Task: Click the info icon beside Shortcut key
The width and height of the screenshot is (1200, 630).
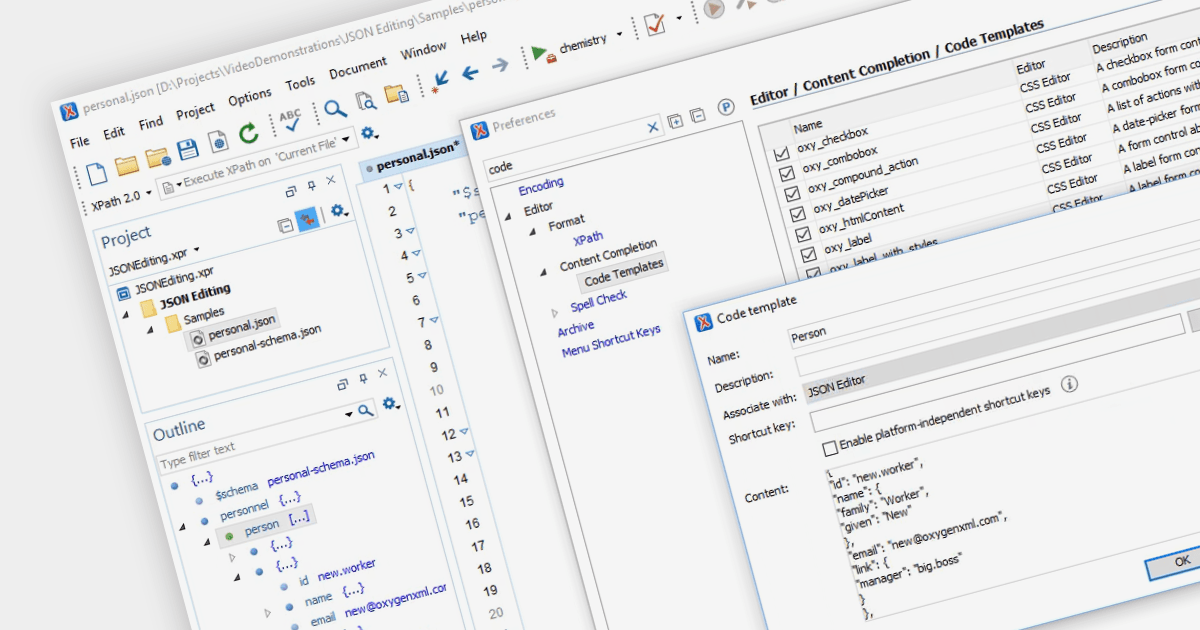Action: 1069,384
